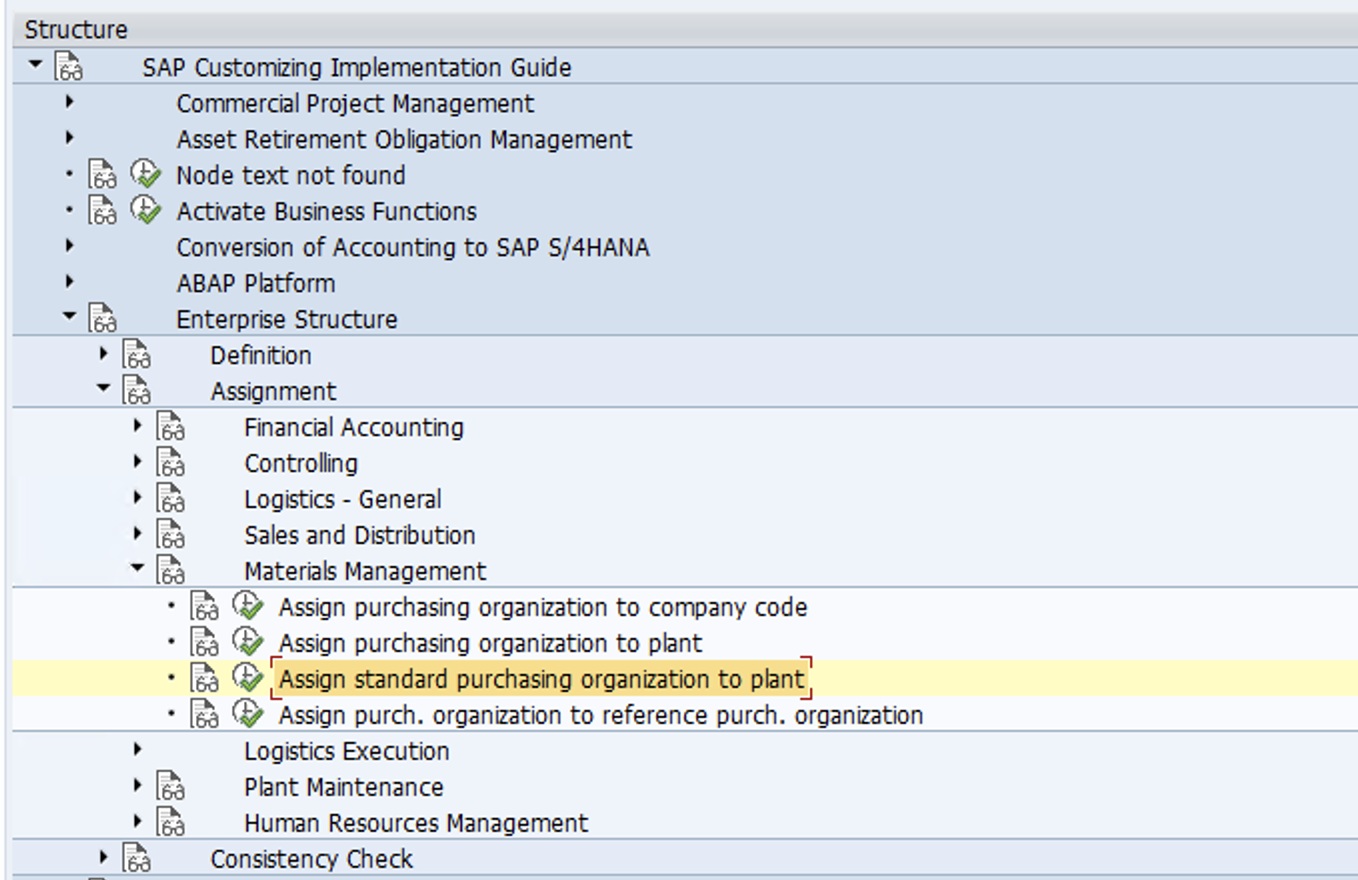Image resolution: width=1358 pixels, height=880 pixels.
Task: Select the Enterprise Structure text
Action: 287,319
